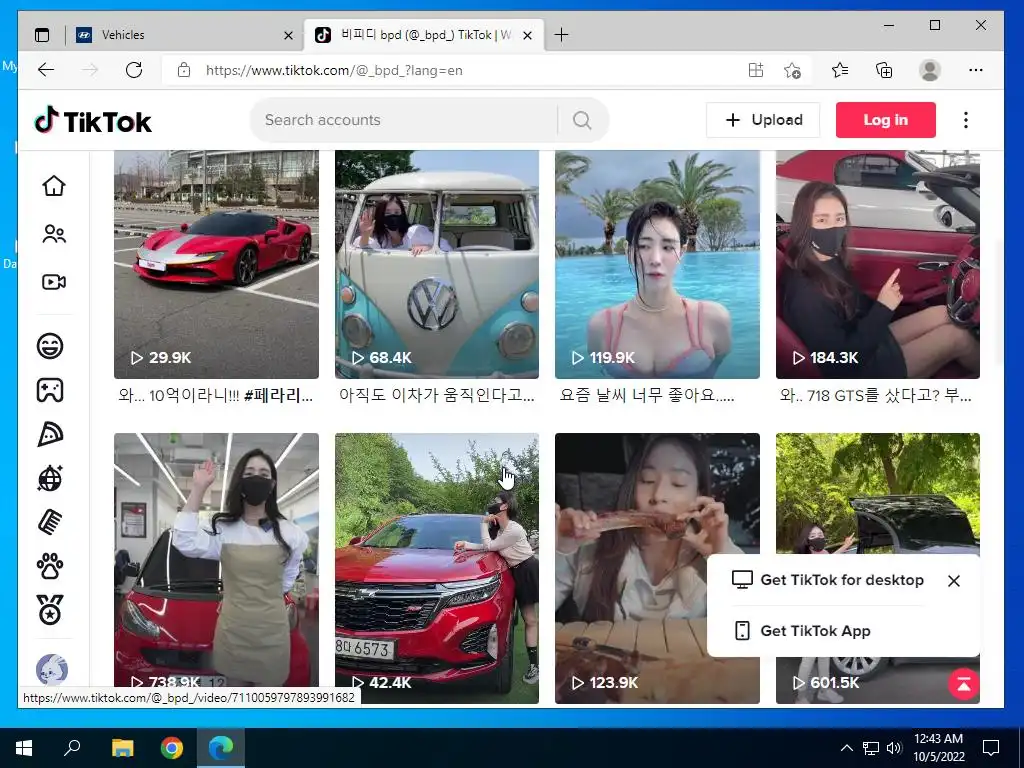Close the TikTok tab
The height and width of the screenshot is (768, 1024).
[528, 36]
